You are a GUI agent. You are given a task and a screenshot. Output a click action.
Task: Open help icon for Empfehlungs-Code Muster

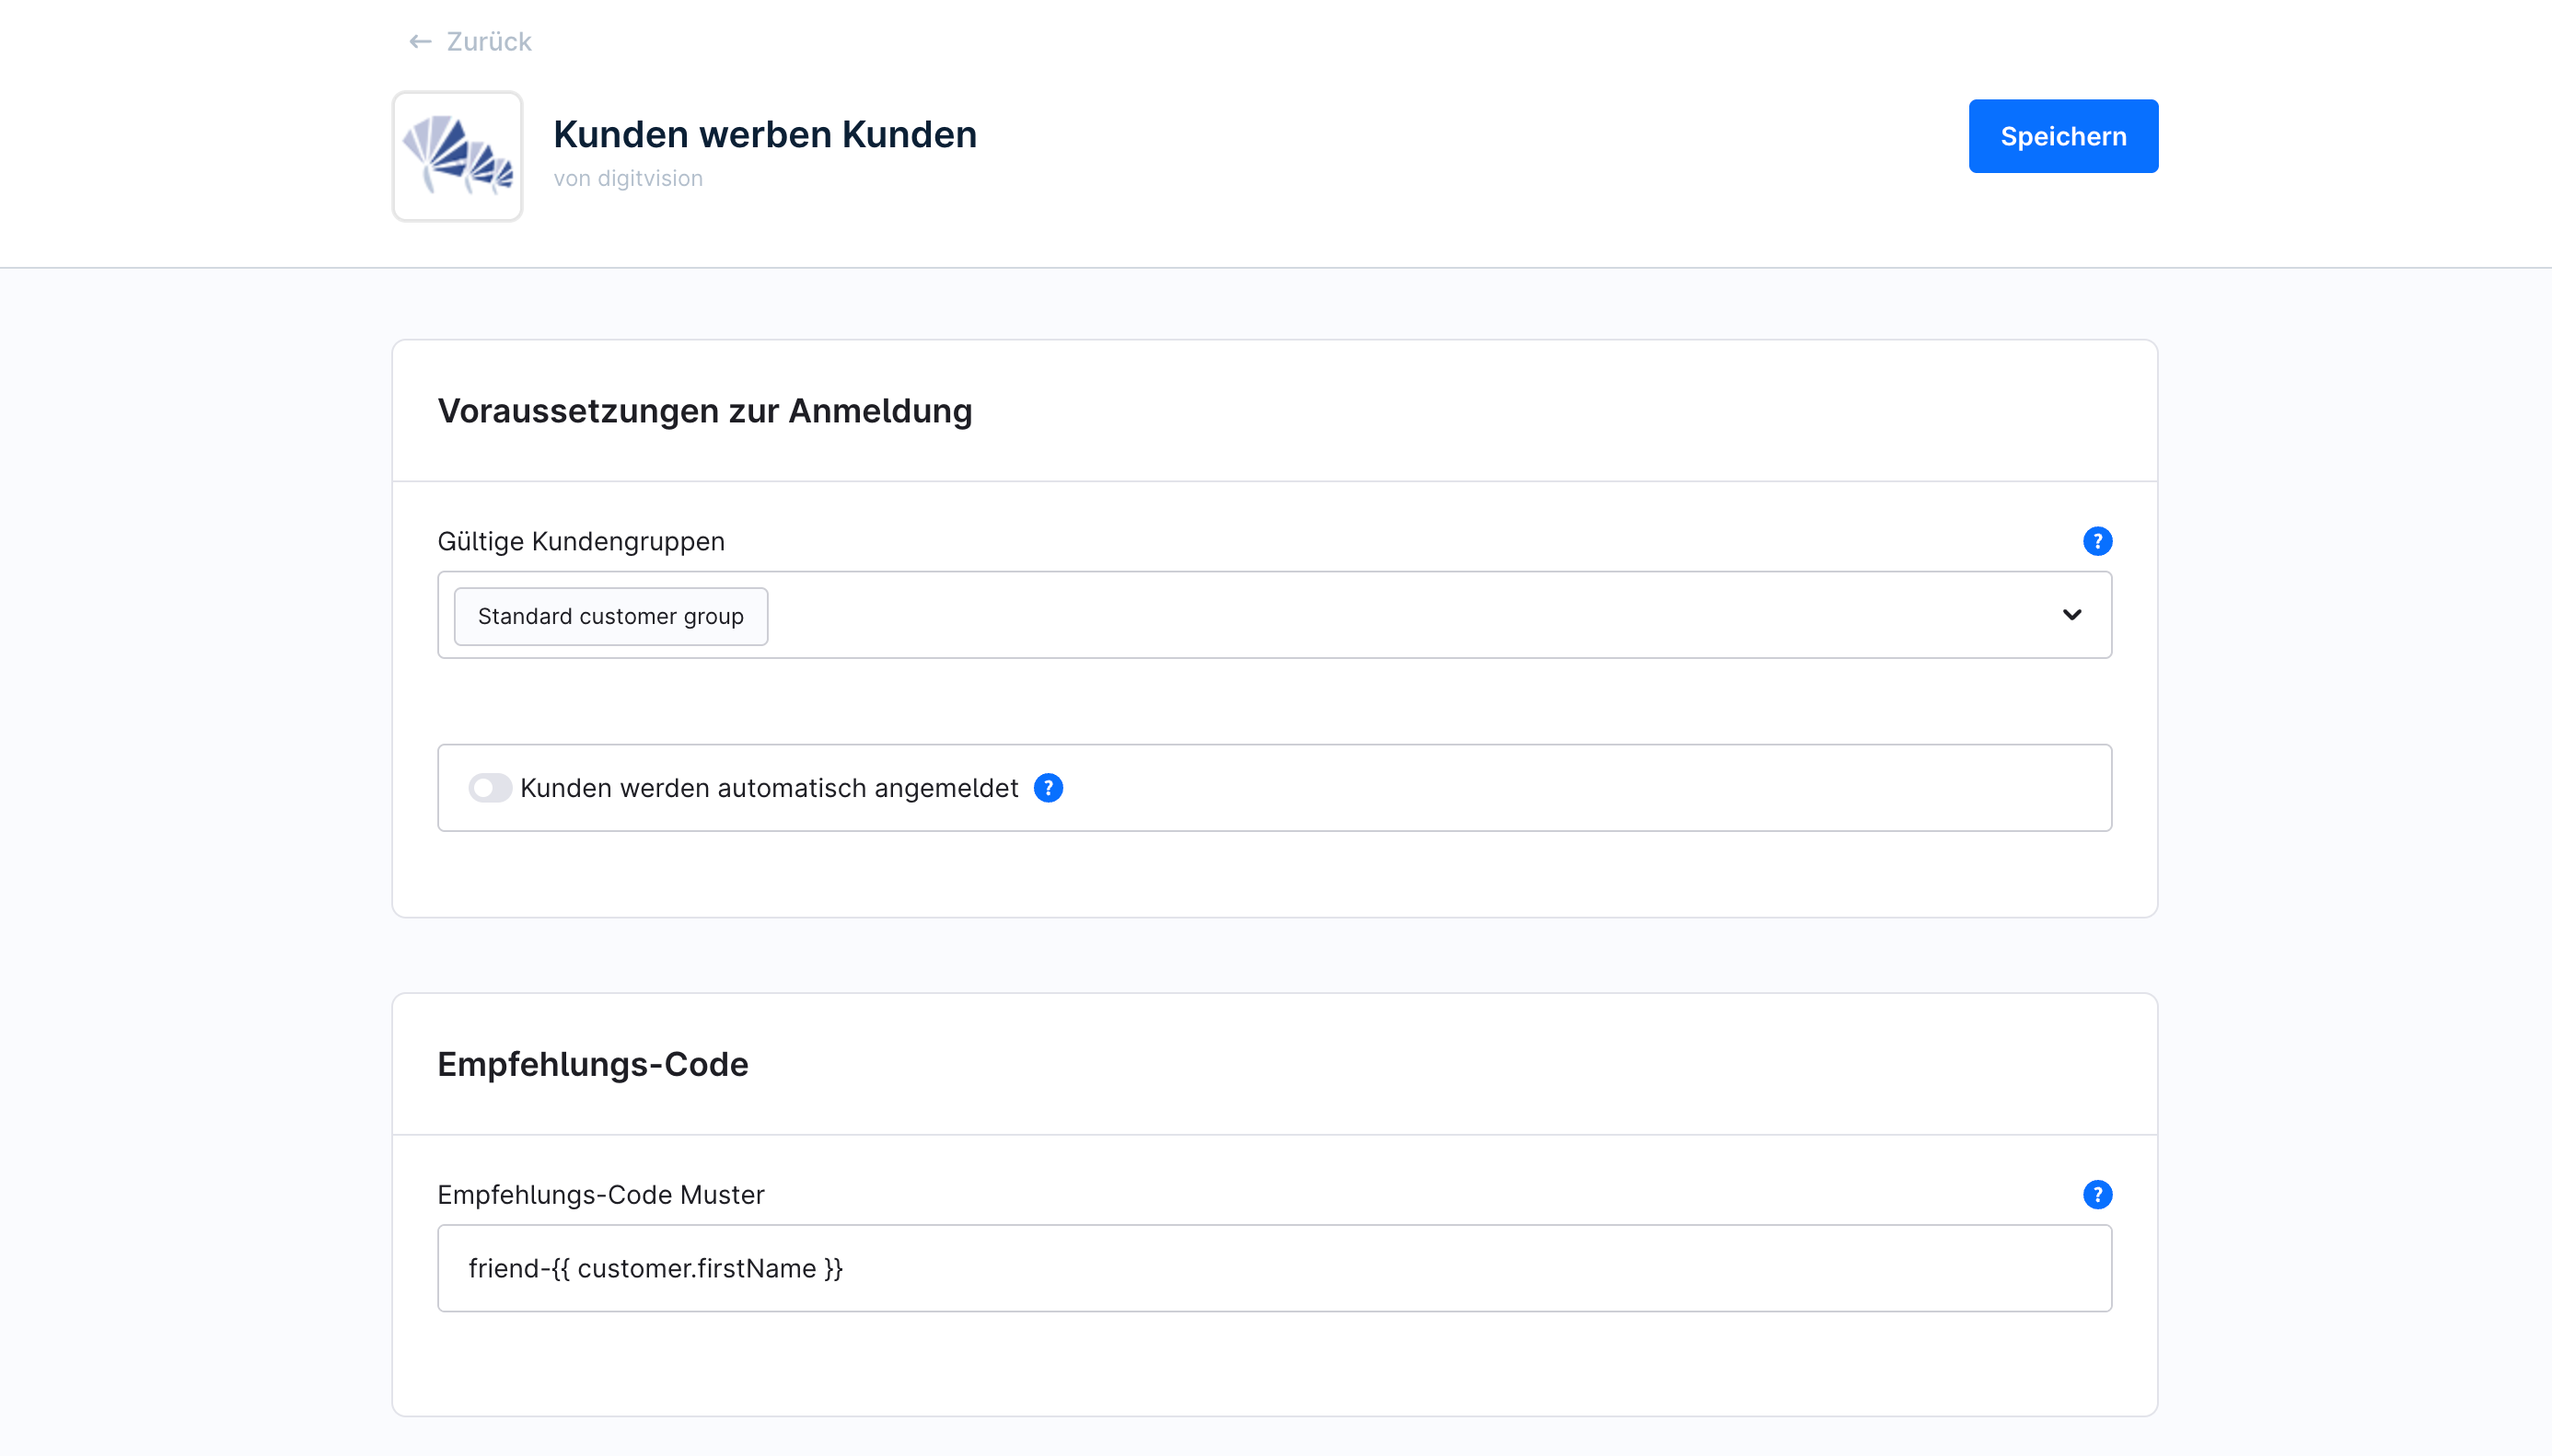click(x=2097, y=1194)
